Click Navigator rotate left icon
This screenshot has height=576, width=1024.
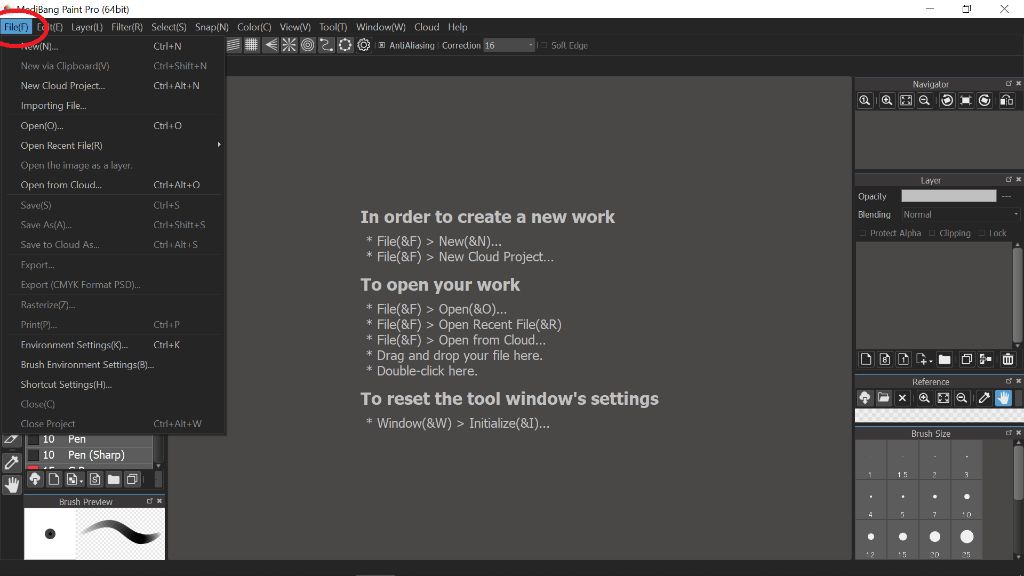click(947, 101)
